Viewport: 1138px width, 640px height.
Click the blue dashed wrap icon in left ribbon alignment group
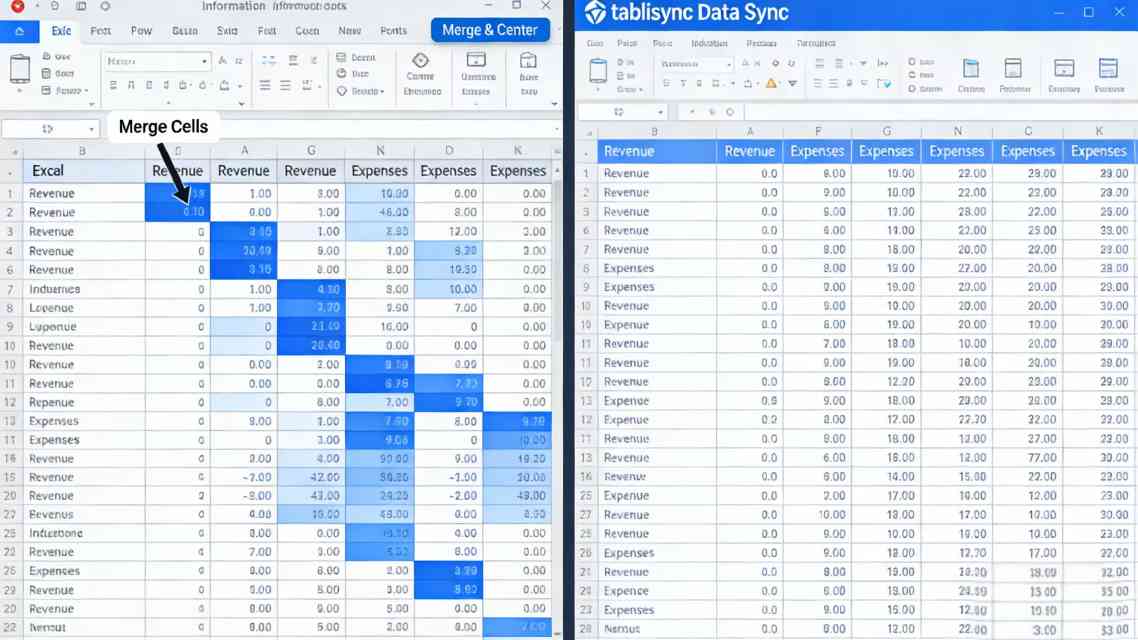click(x=269, y=60)
